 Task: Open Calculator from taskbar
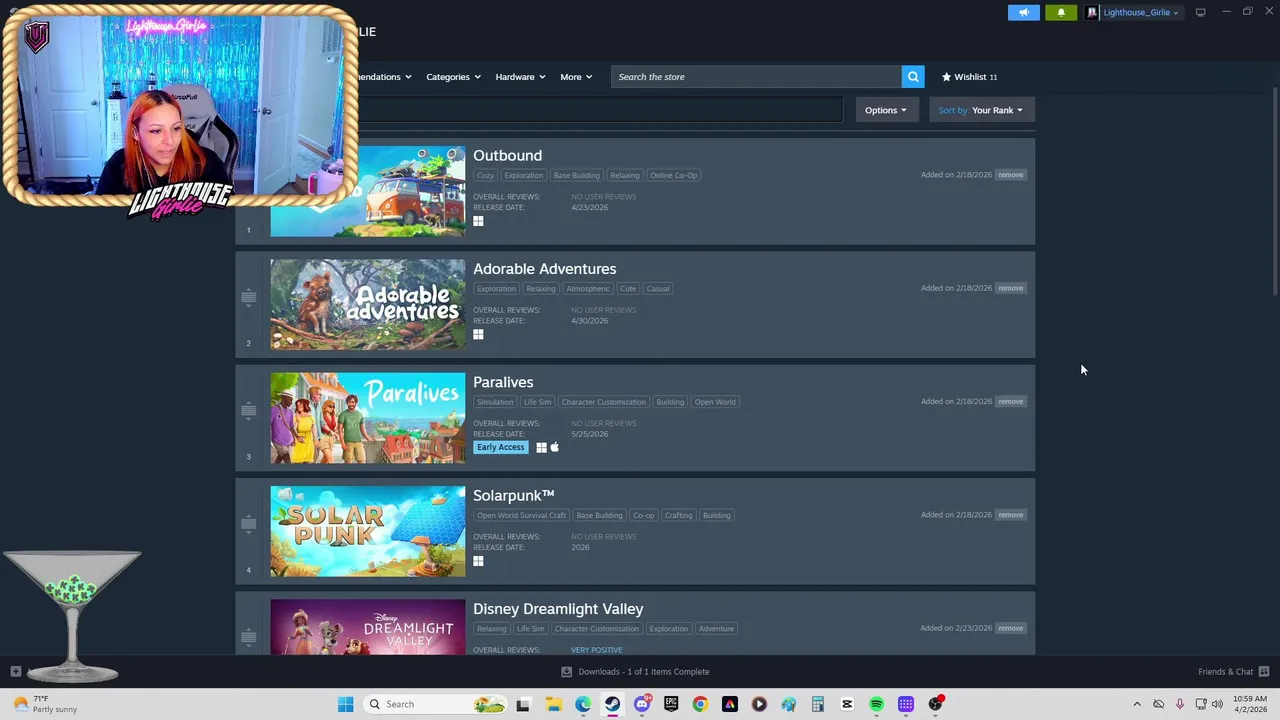(817, 704)
